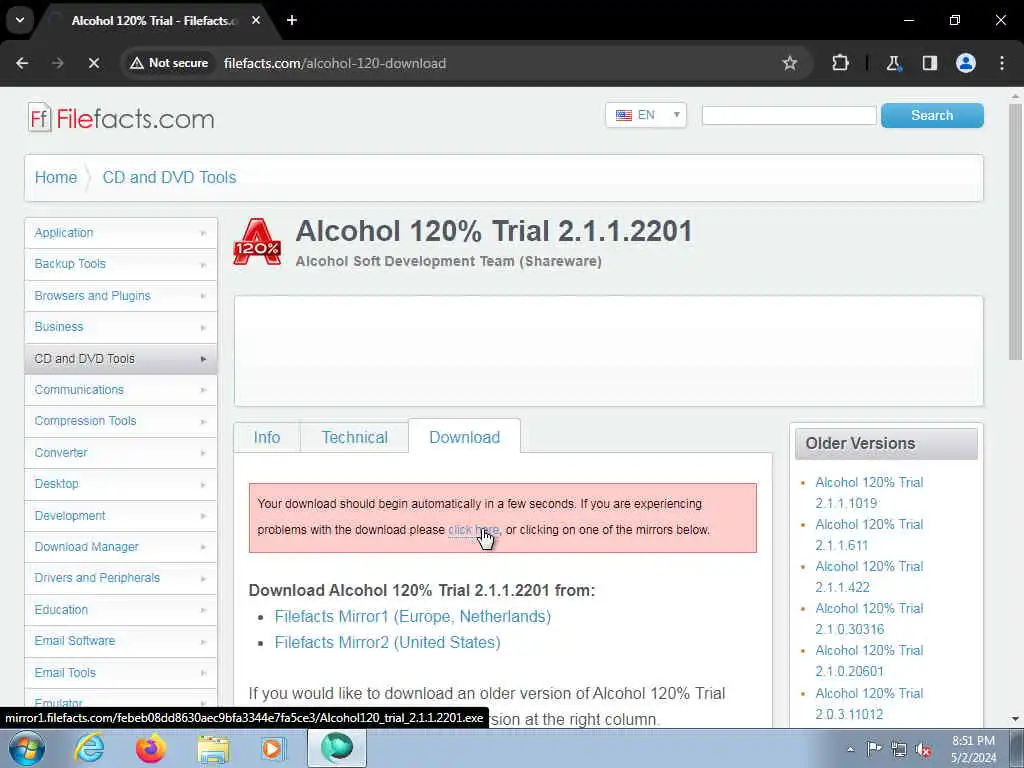This screenshot has height=768, width=1024.
Task: Click the scrollbar down arrow
Action: click(x=1015, y=719)
